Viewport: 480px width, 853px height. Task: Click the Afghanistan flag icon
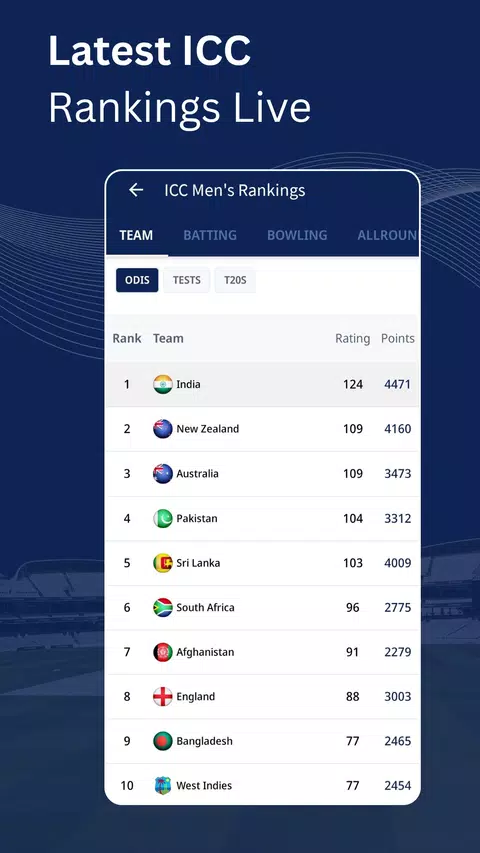click(163, 652)
